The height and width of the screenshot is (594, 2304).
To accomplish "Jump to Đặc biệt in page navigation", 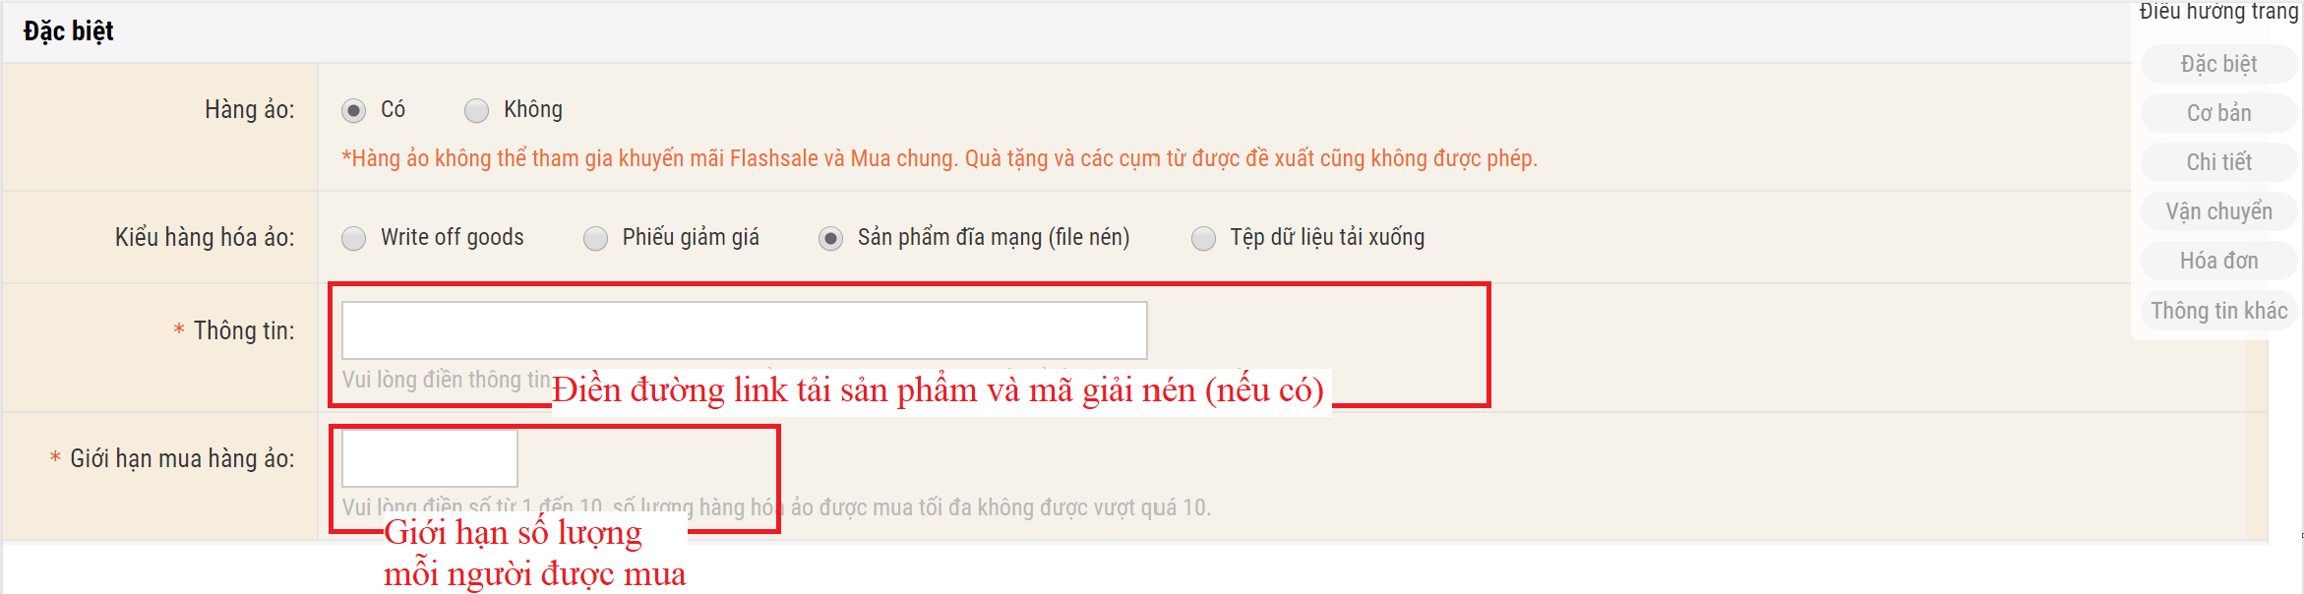I will [2218, 64].
